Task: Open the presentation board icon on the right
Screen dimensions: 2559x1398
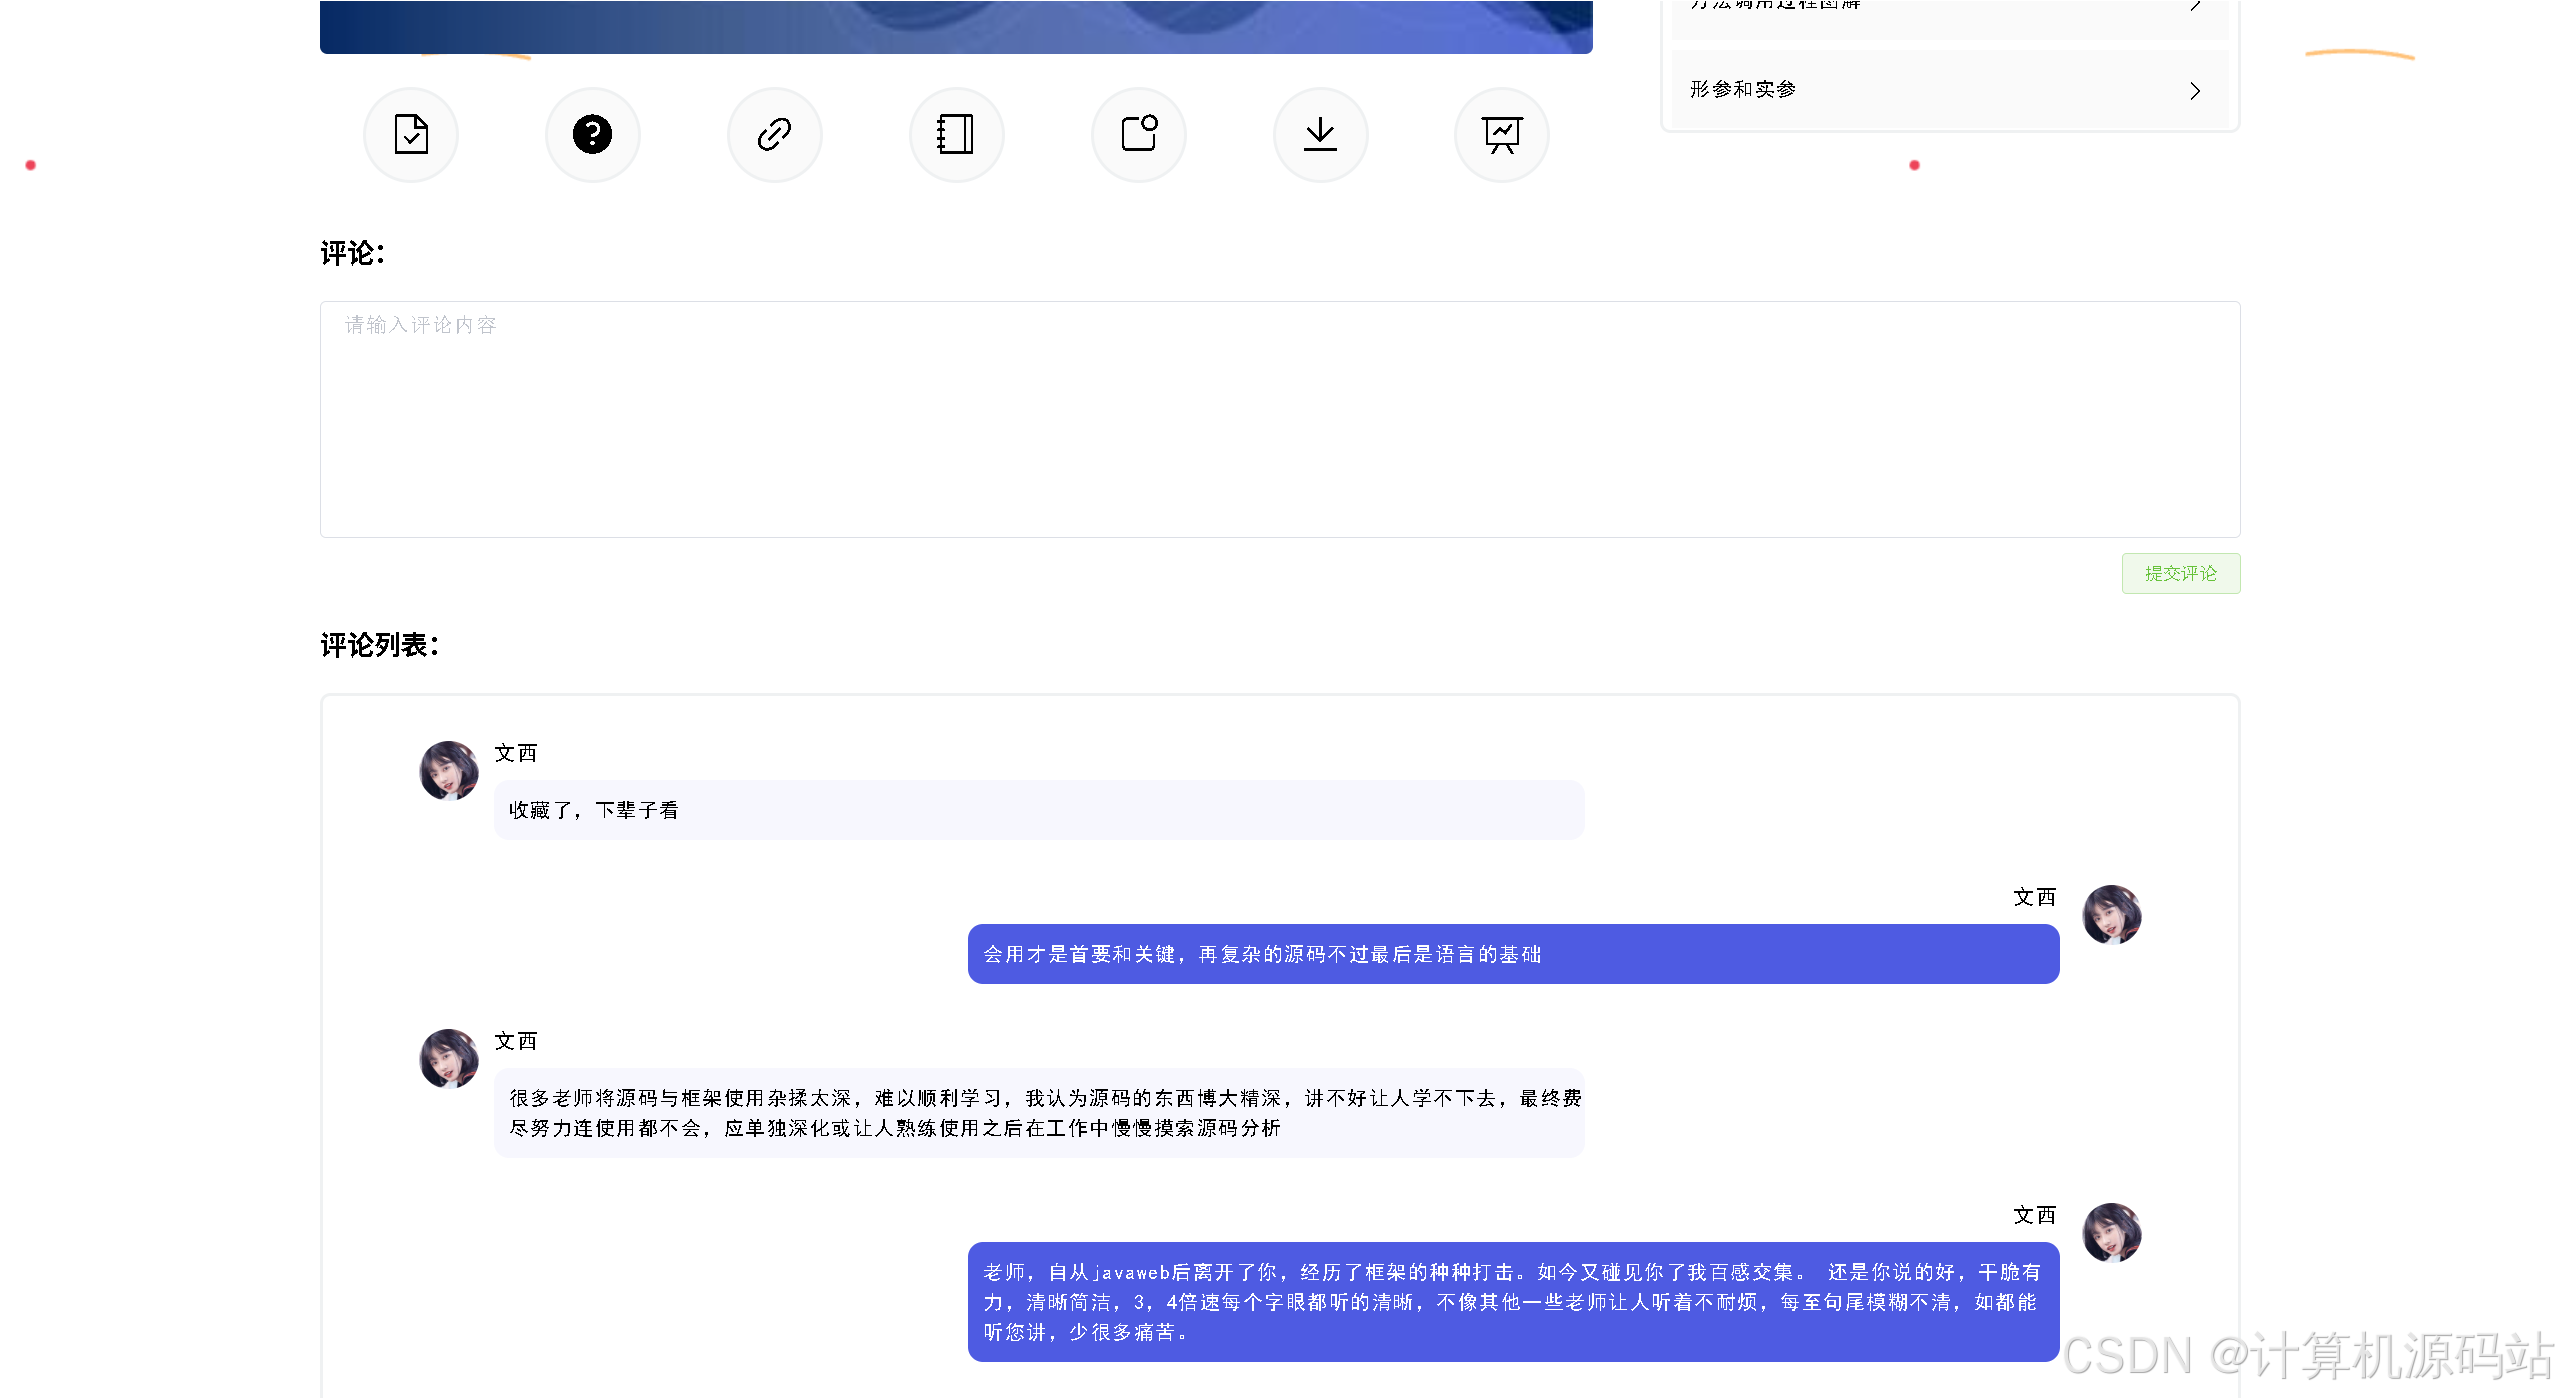Action: point(1501,134)
